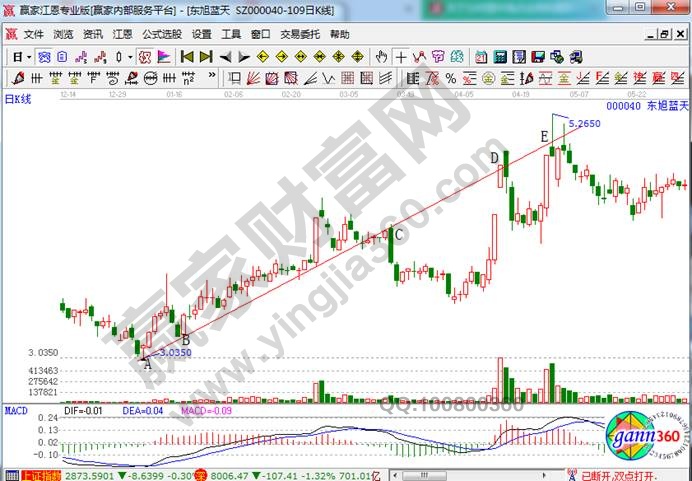
Task: Click the 上证指数 index label
Action: (x=40, y=475)
